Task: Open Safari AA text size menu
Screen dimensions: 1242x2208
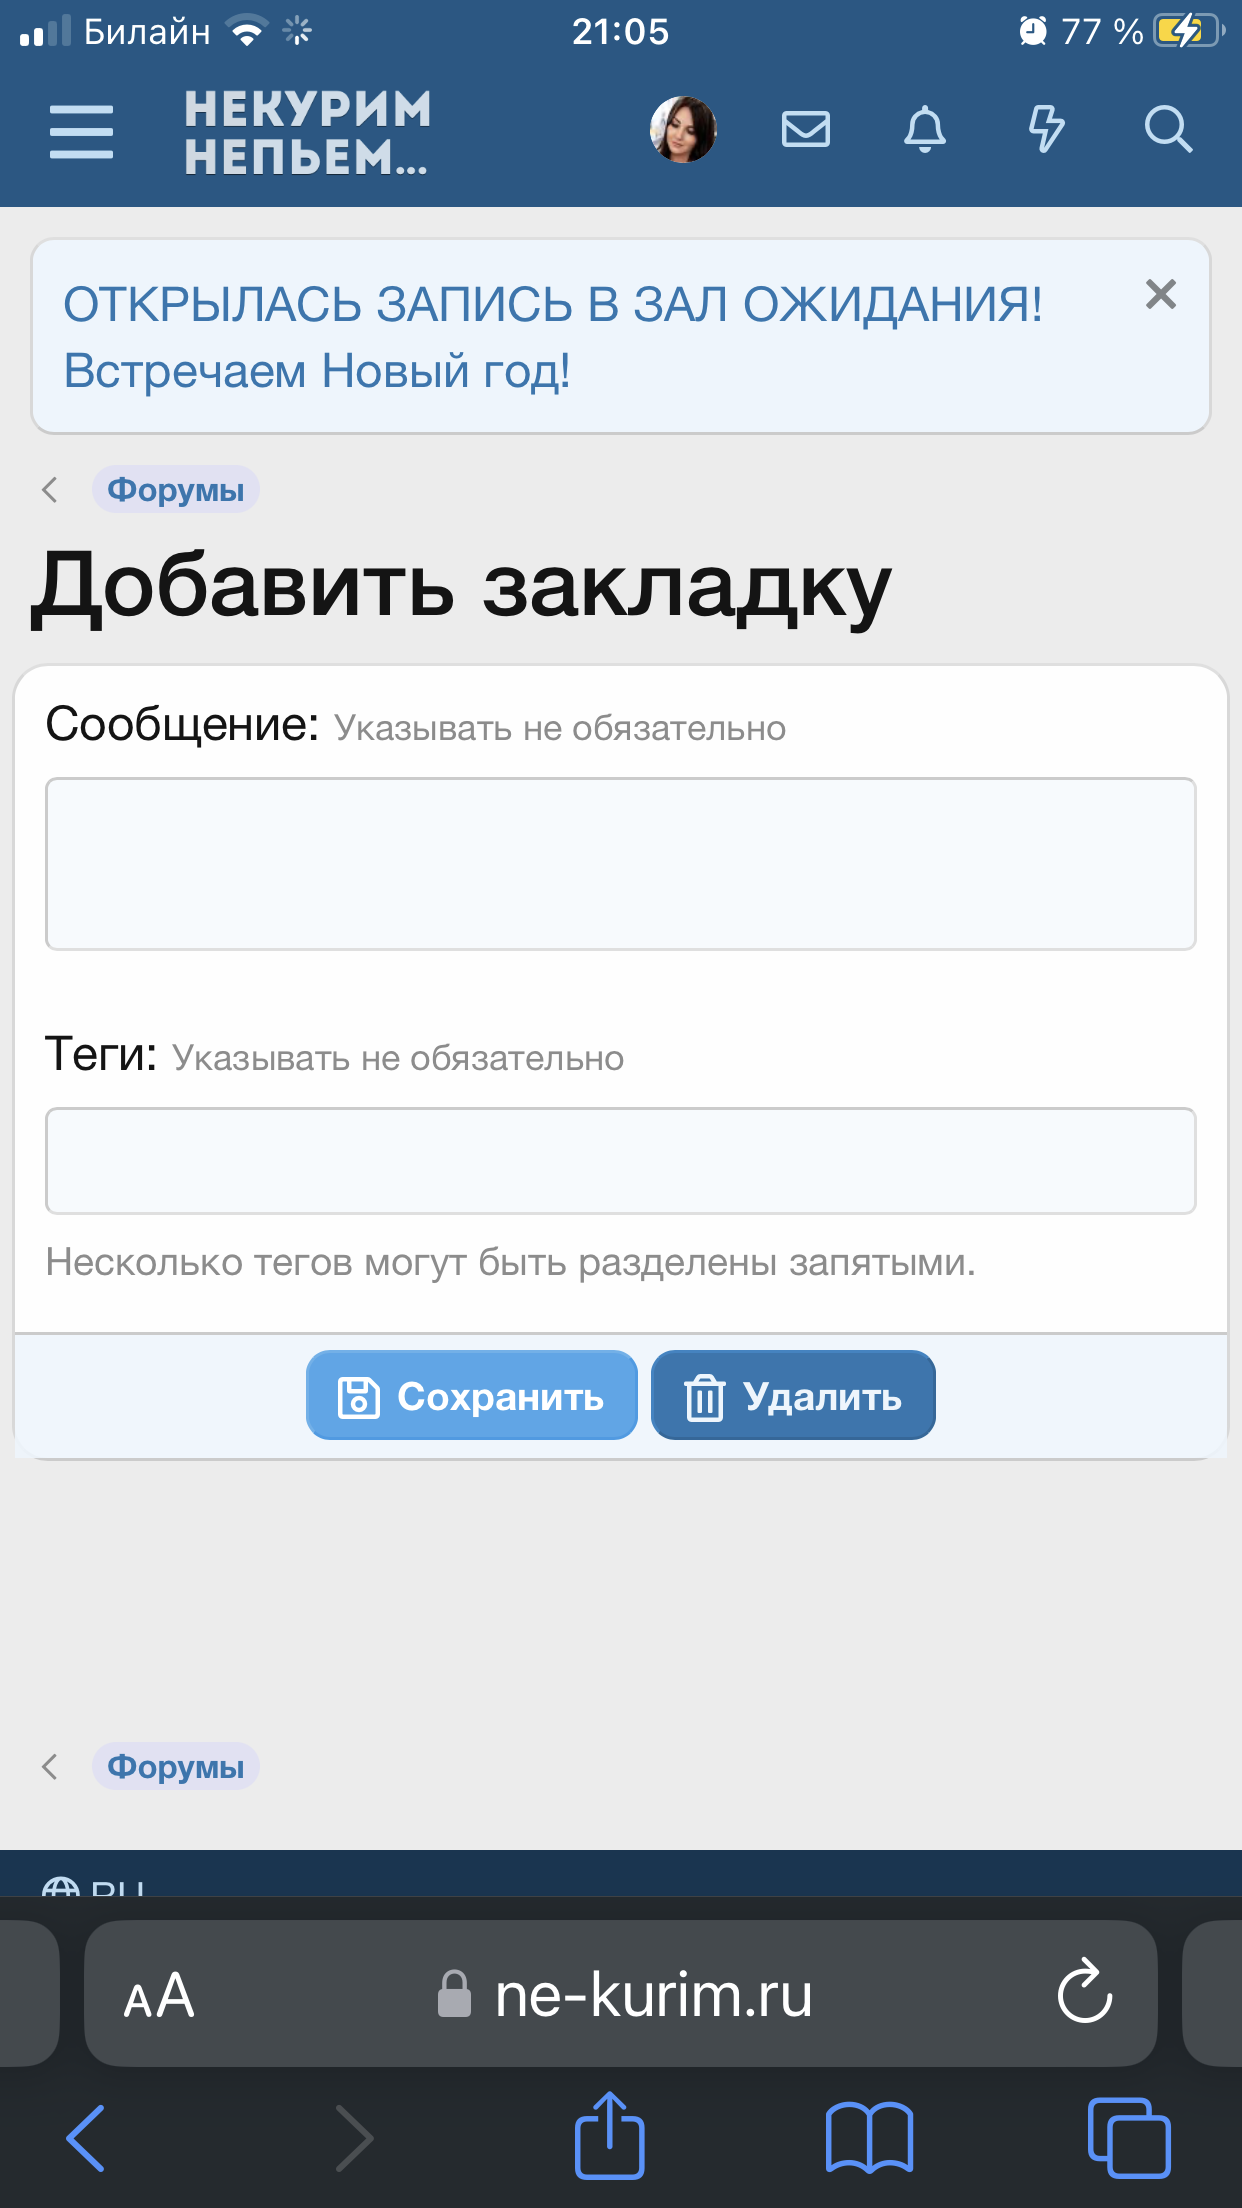Action: (x=159, y=1996)
